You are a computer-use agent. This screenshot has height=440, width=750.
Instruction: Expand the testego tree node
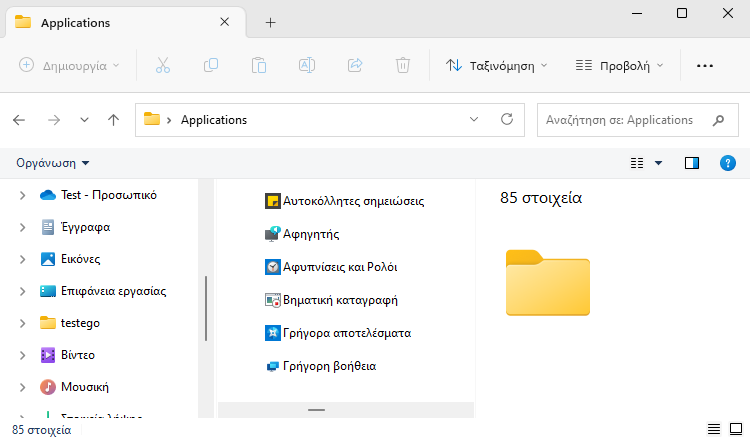[x=22, y=323]
